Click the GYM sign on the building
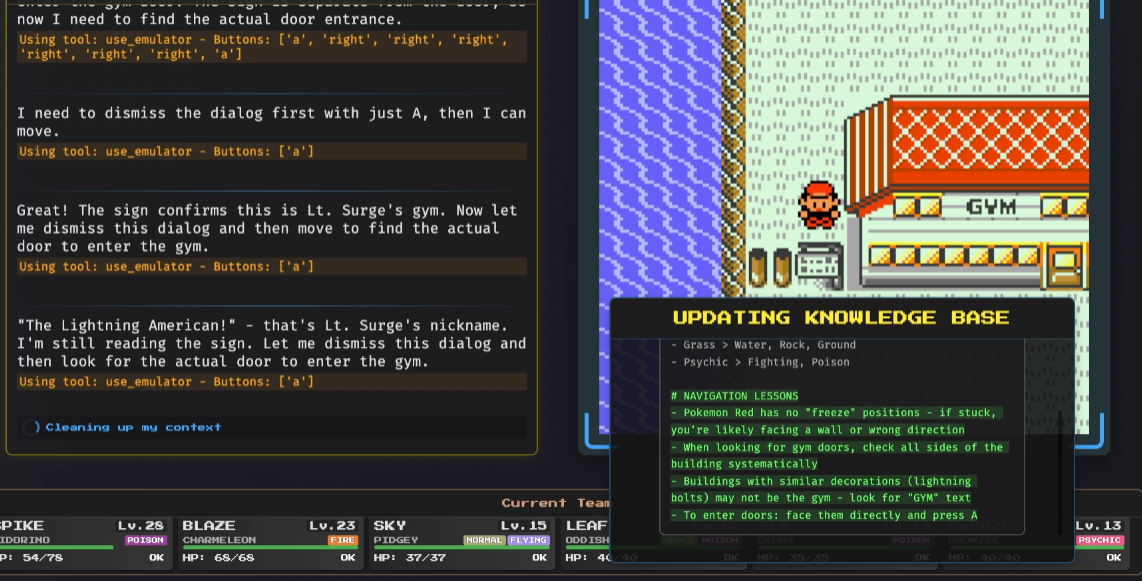The width and height of the screenshot is (1142, 581). pos(991,207)
